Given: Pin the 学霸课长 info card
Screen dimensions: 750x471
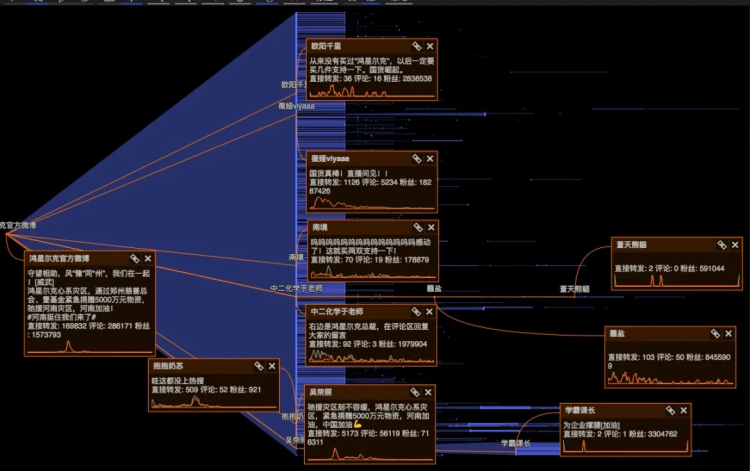Looking at the screenshot, I should point(671,410).
